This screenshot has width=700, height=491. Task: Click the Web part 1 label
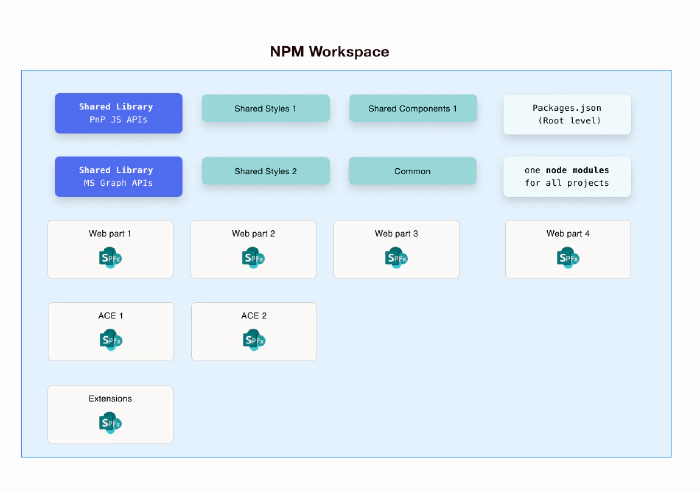point(110,233)
